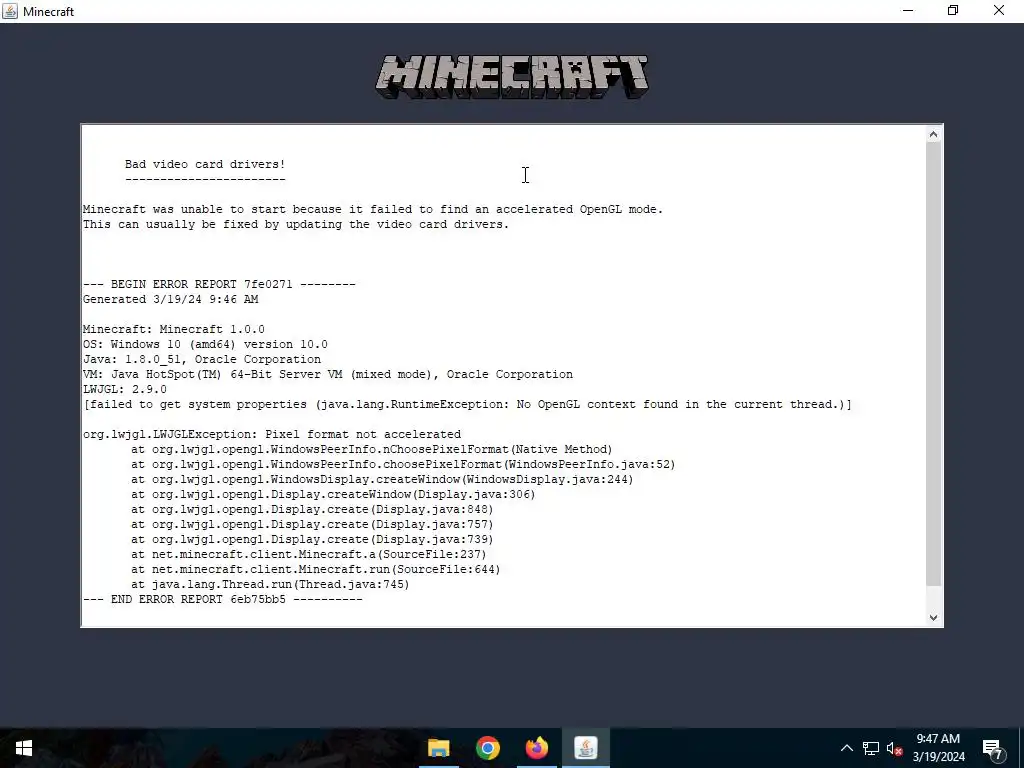
Task: Minimize the Minecraft window
Action: coord(908,11)
